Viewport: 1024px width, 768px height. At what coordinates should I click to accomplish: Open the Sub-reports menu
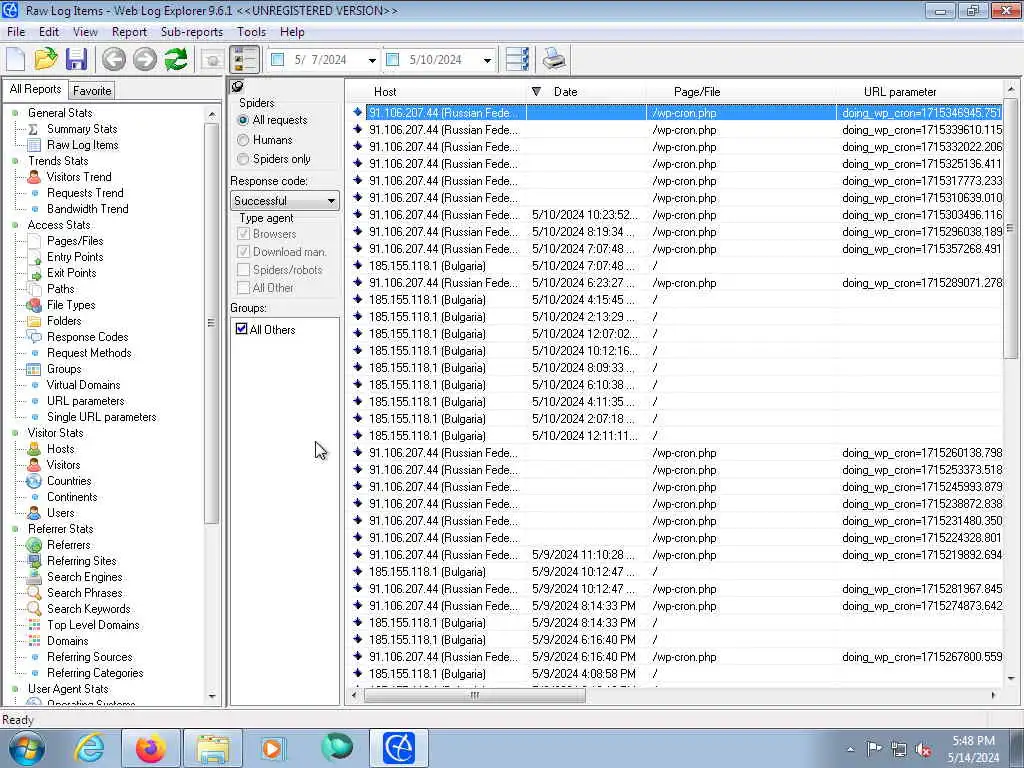point(191,32)
